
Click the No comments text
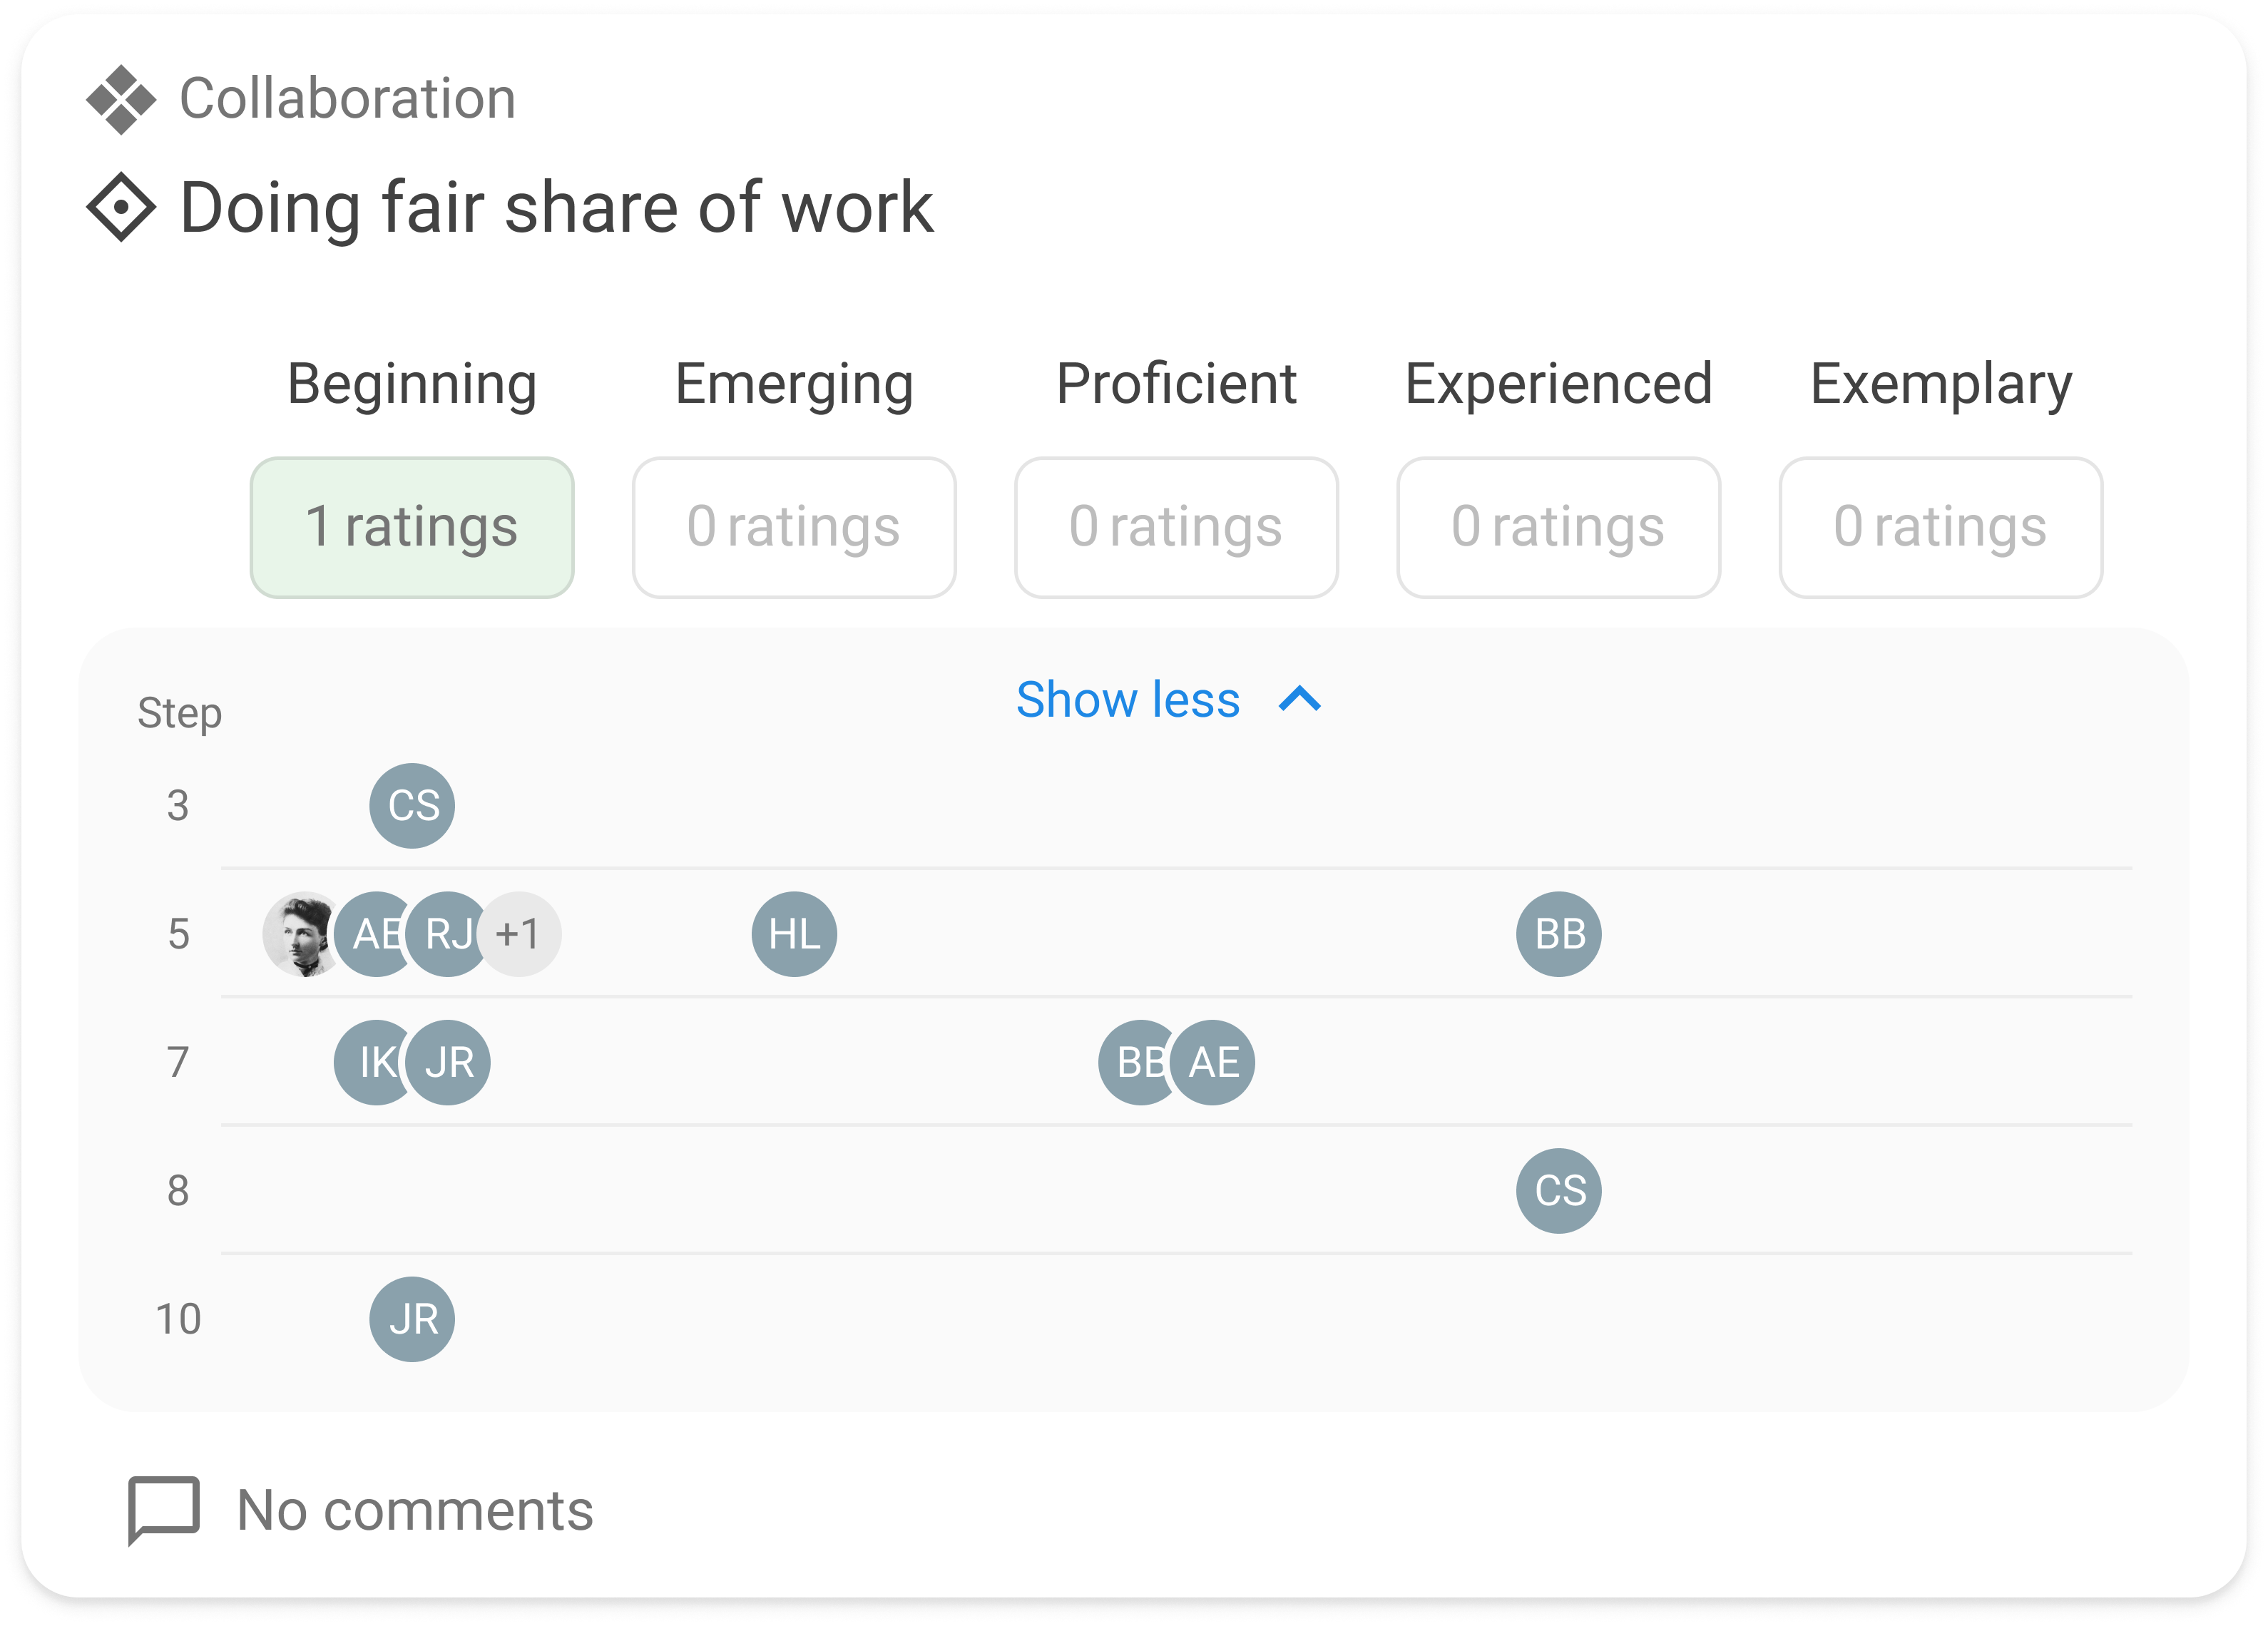point(415,1510)
